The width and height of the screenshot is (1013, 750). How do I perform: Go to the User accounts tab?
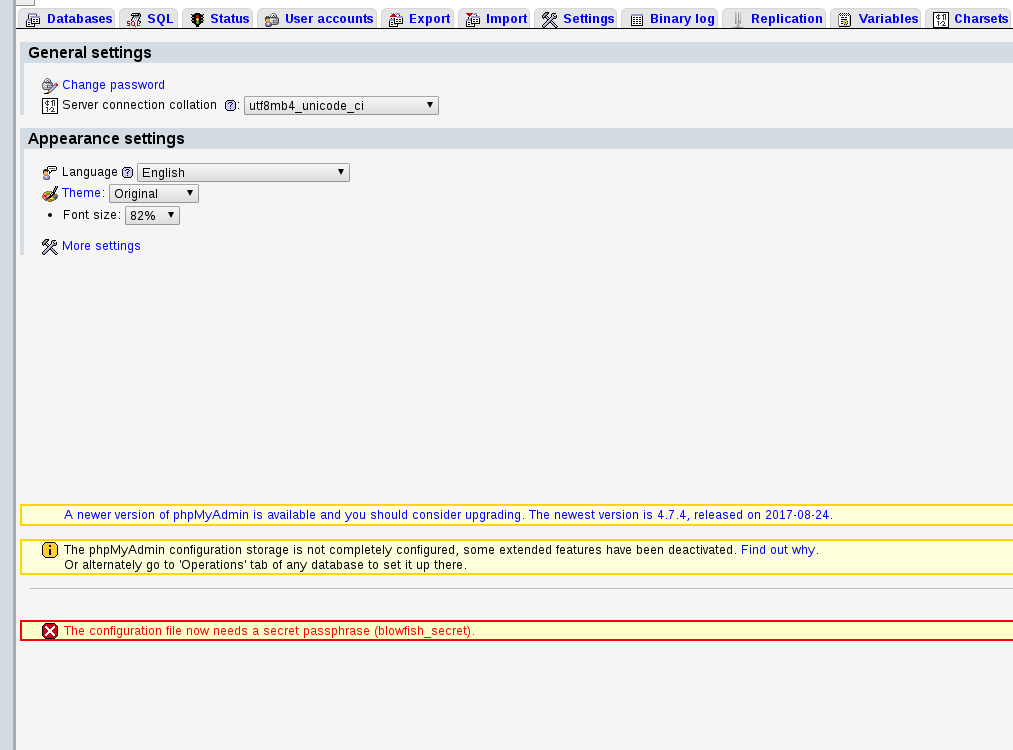tap(317, 19)
